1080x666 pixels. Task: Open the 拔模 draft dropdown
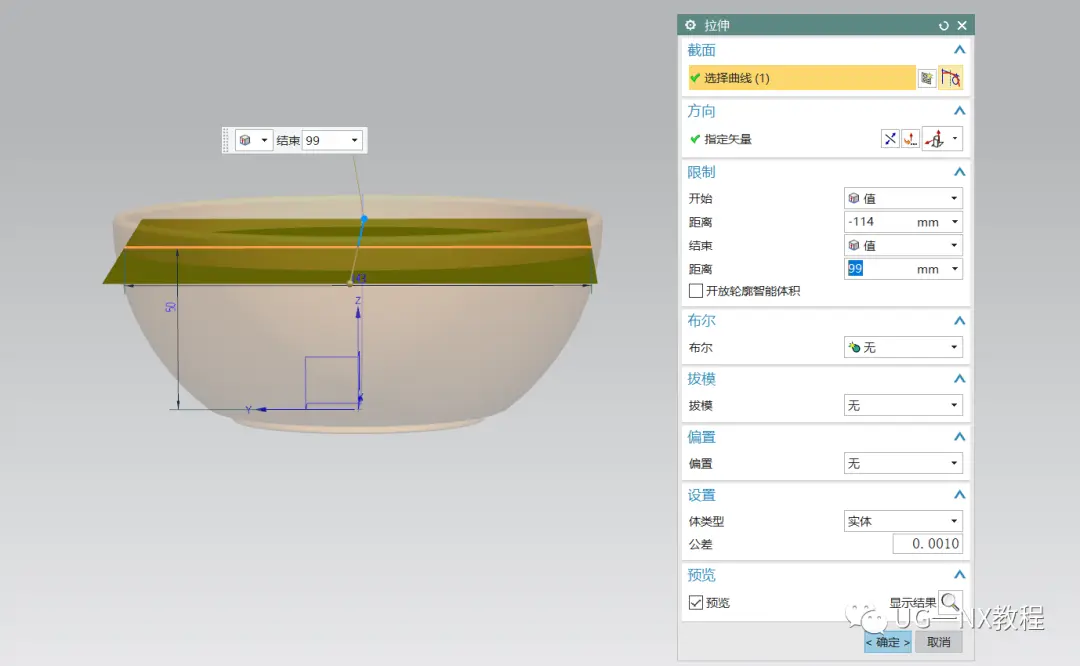903,405
